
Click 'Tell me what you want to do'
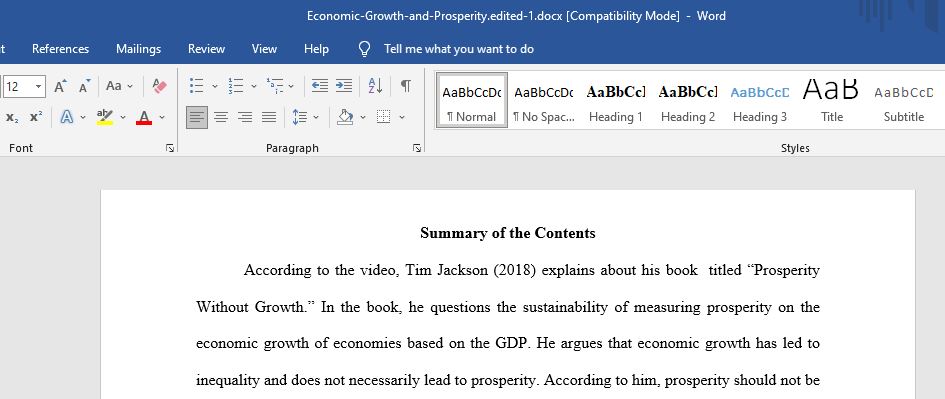click(459, 49)
